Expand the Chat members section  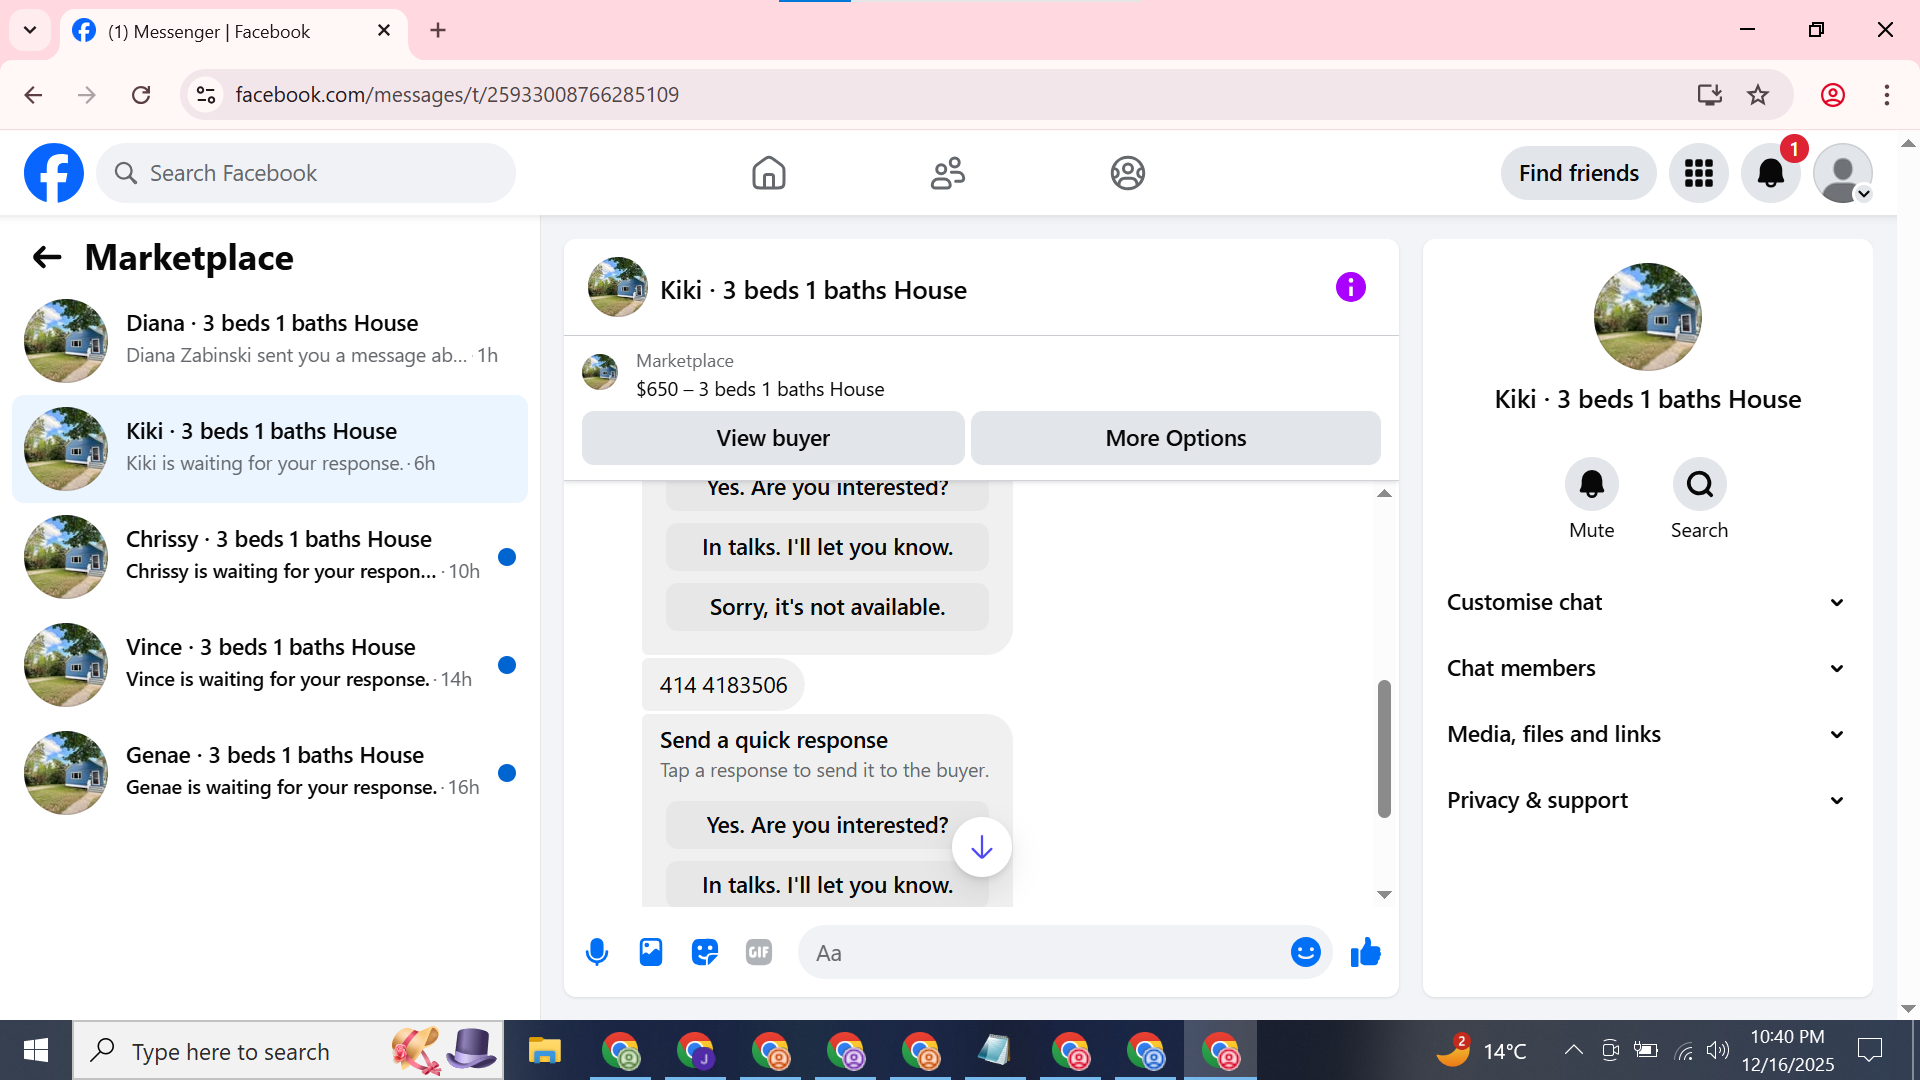tap(1646, 668)
